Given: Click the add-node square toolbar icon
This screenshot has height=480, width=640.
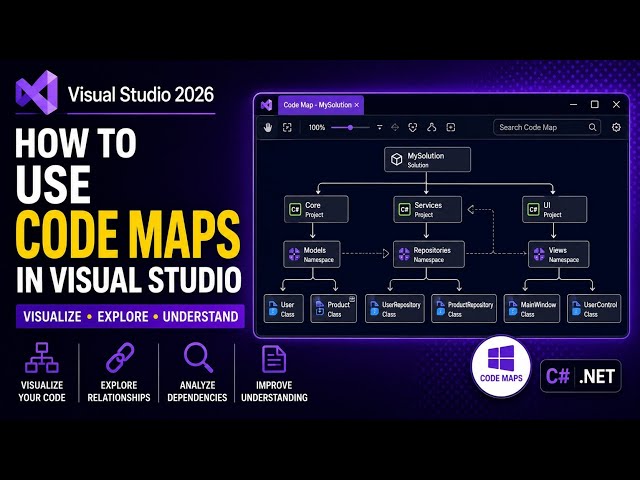Looking at the screenshot, I should pos(451,127).
